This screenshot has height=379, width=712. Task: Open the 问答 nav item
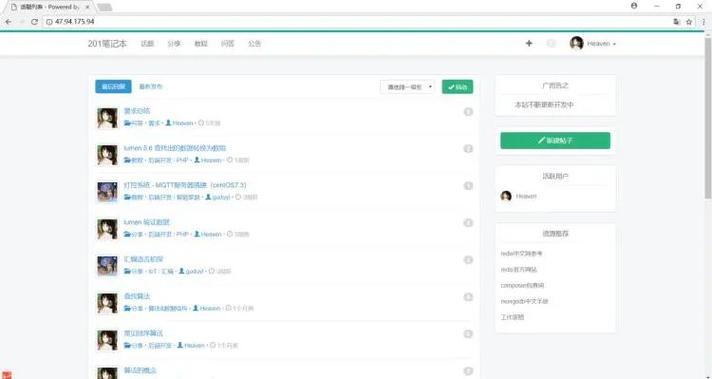click(227, 44)
